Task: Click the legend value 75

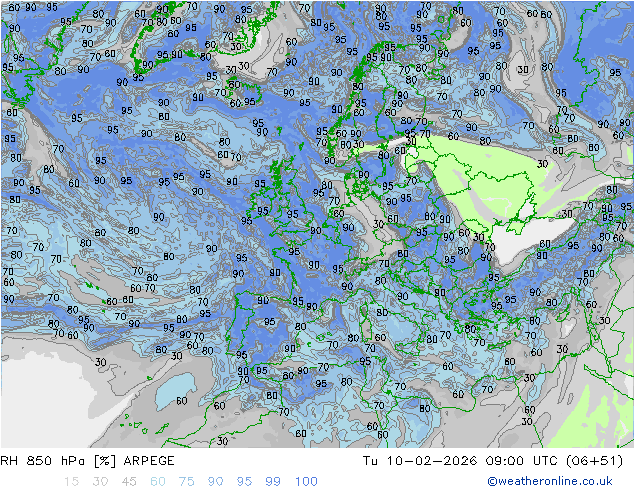Action: pos(187,481)
